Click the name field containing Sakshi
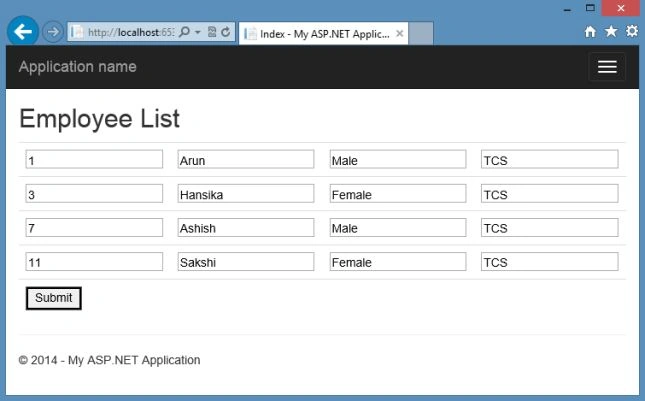Image resolution: width=645 pixels, height=401 pixels. click(x=246, y=262)
